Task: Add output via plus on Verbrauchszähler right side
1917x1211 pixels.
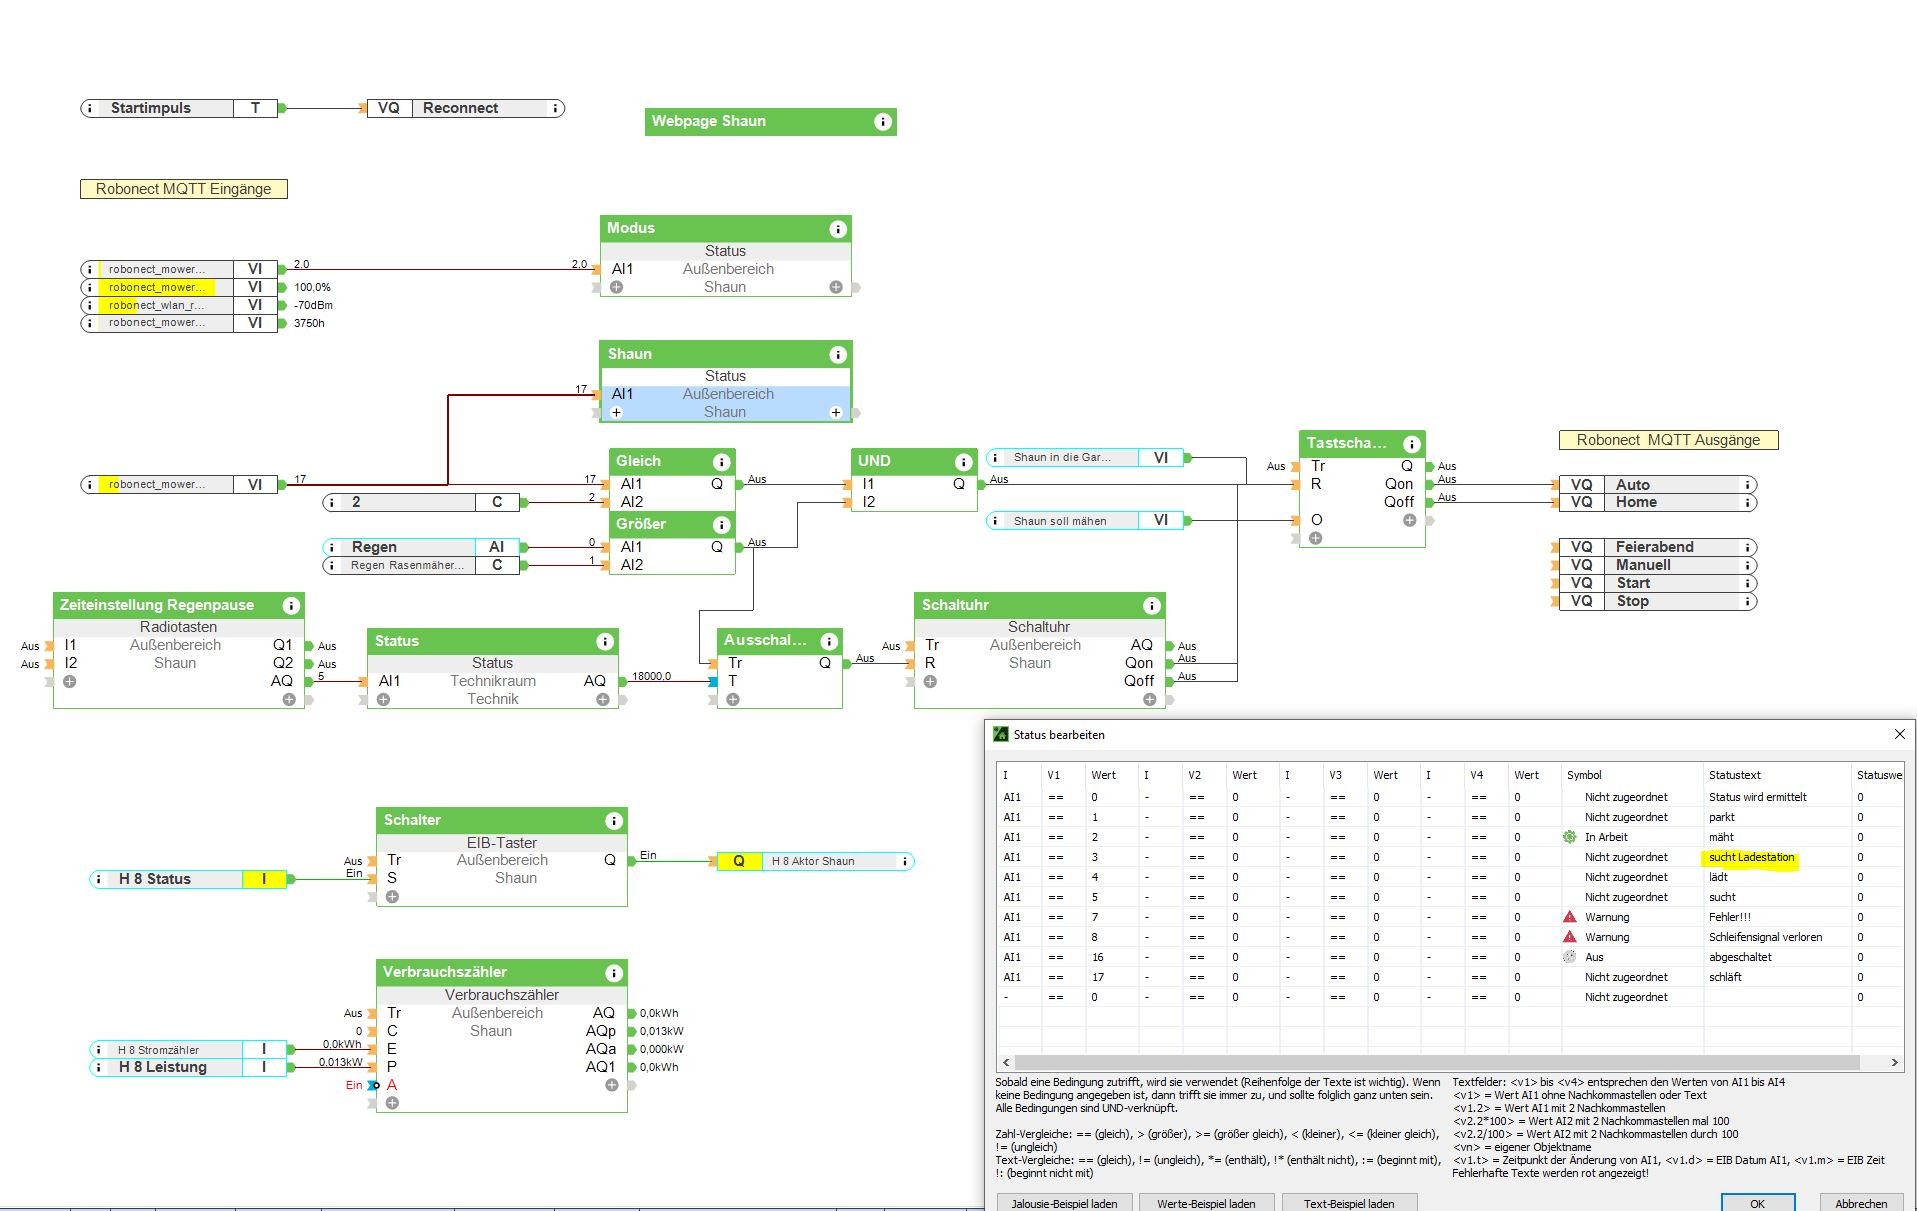Action: click(612, 1085)
